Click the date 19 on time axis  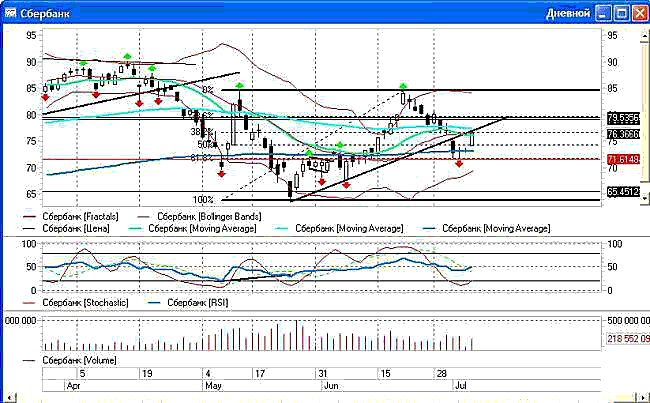pos(147,374)
